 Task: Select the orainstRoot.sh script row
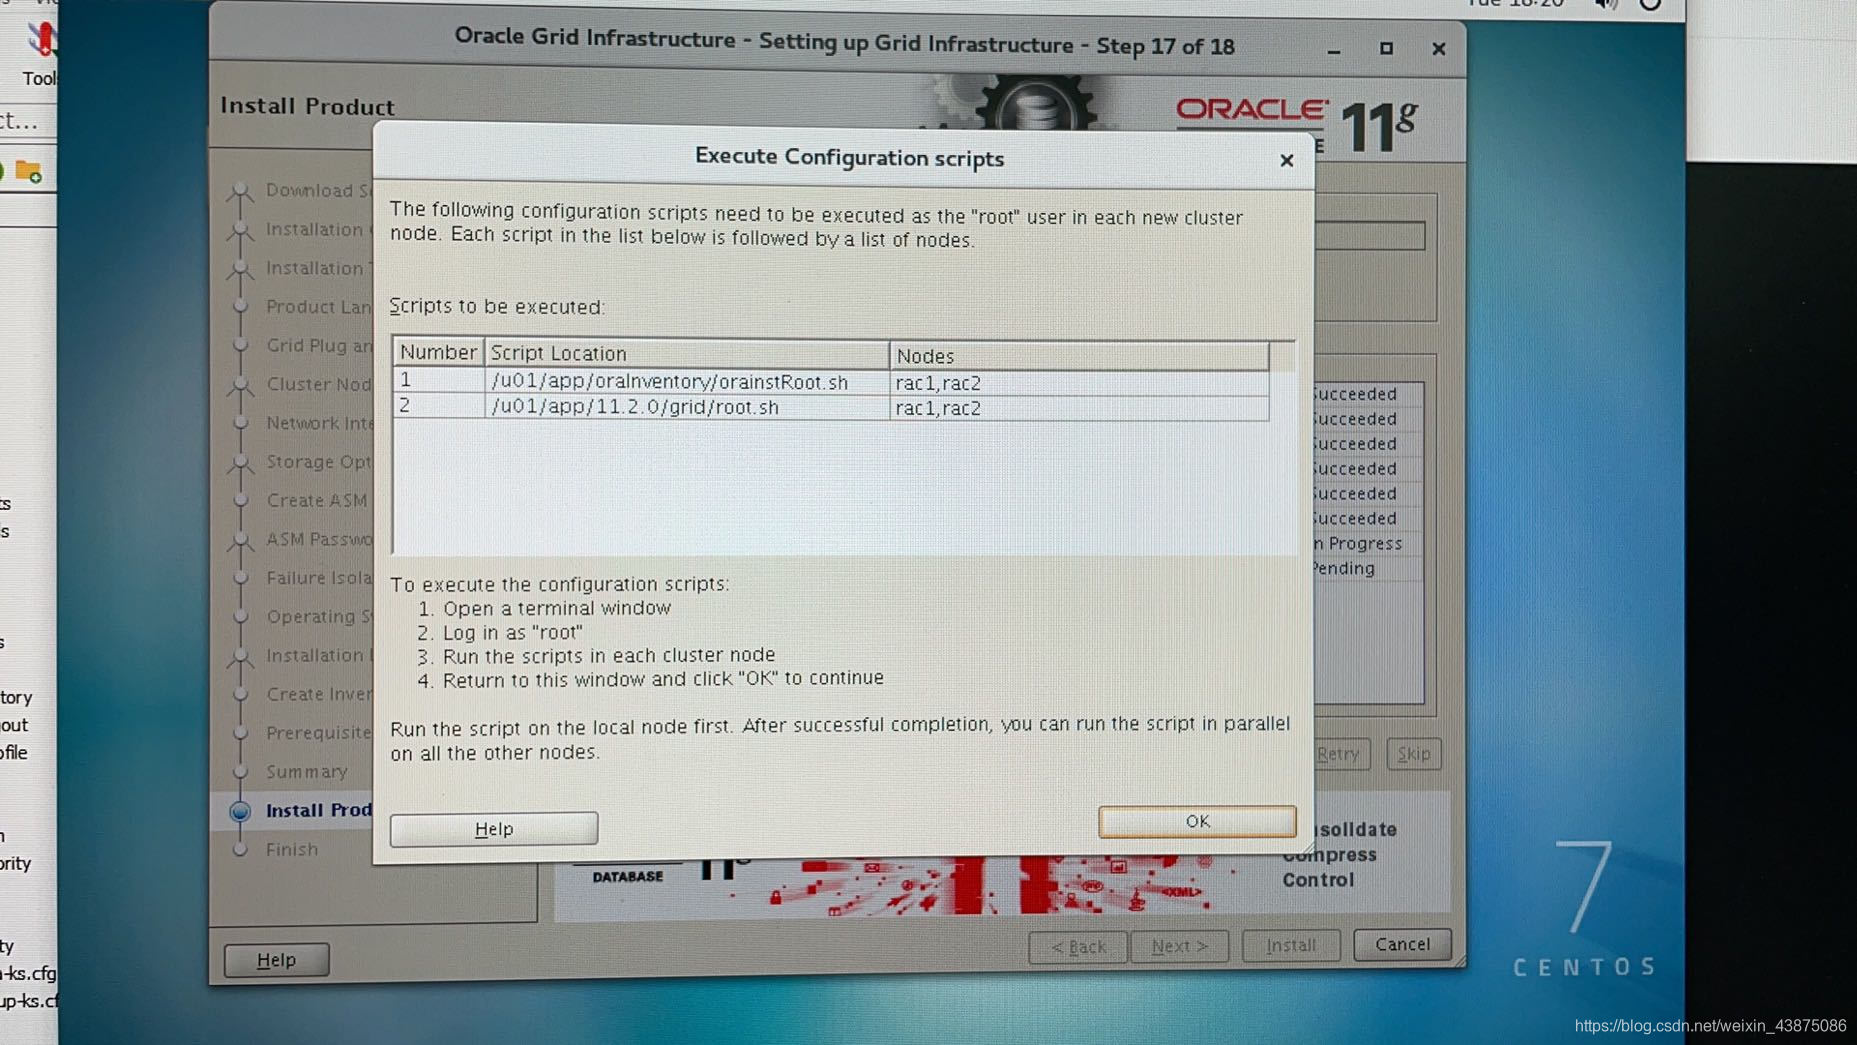[831, 382]
